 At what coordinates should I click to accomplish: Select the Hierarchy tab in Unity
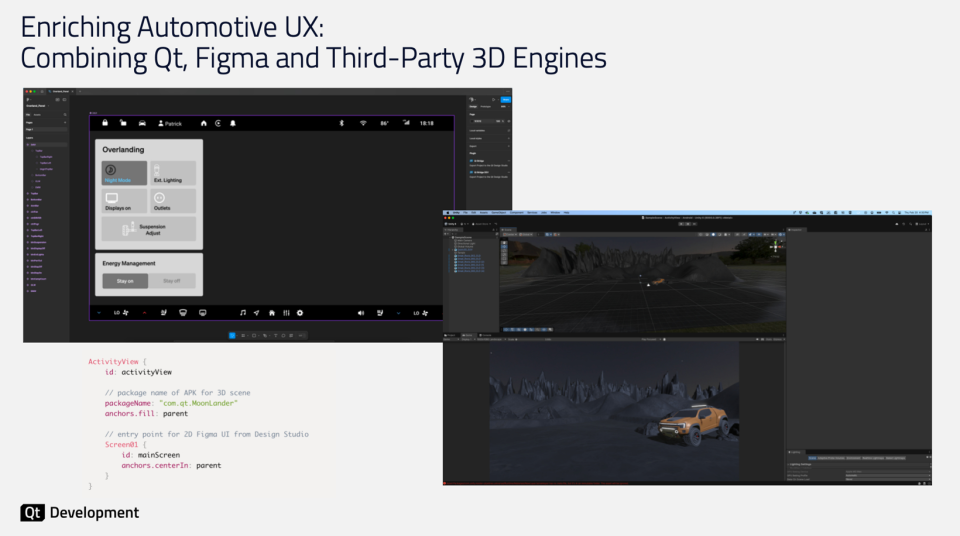452,230
